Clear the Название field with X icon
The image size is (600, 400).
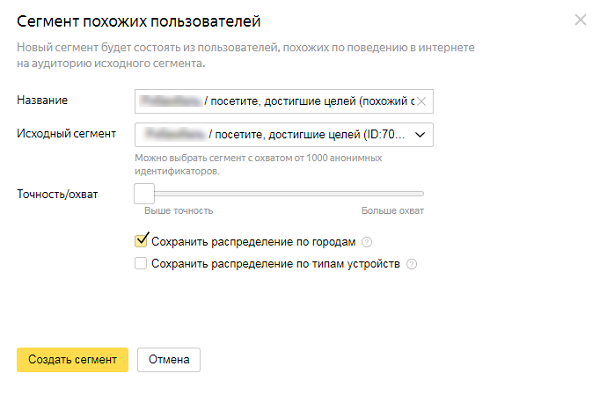click(422, 101)
